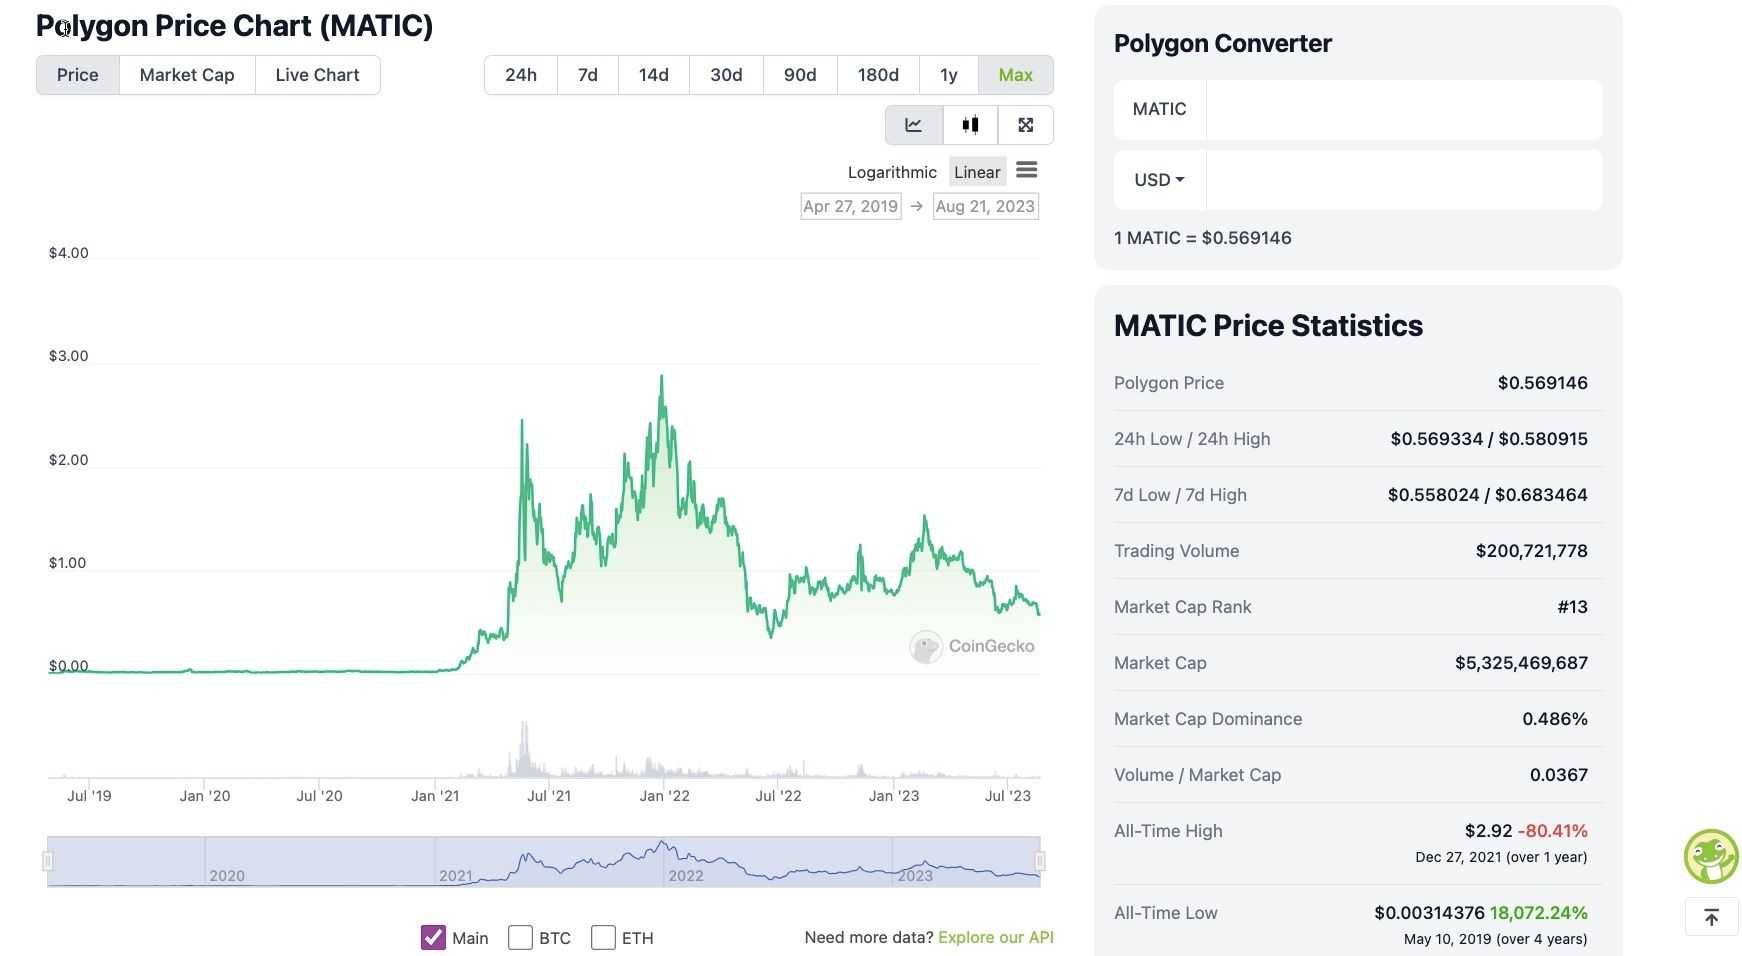Open the Live Chart tab
Viewport: 1742px width, 956px height.
click(317, 74)
